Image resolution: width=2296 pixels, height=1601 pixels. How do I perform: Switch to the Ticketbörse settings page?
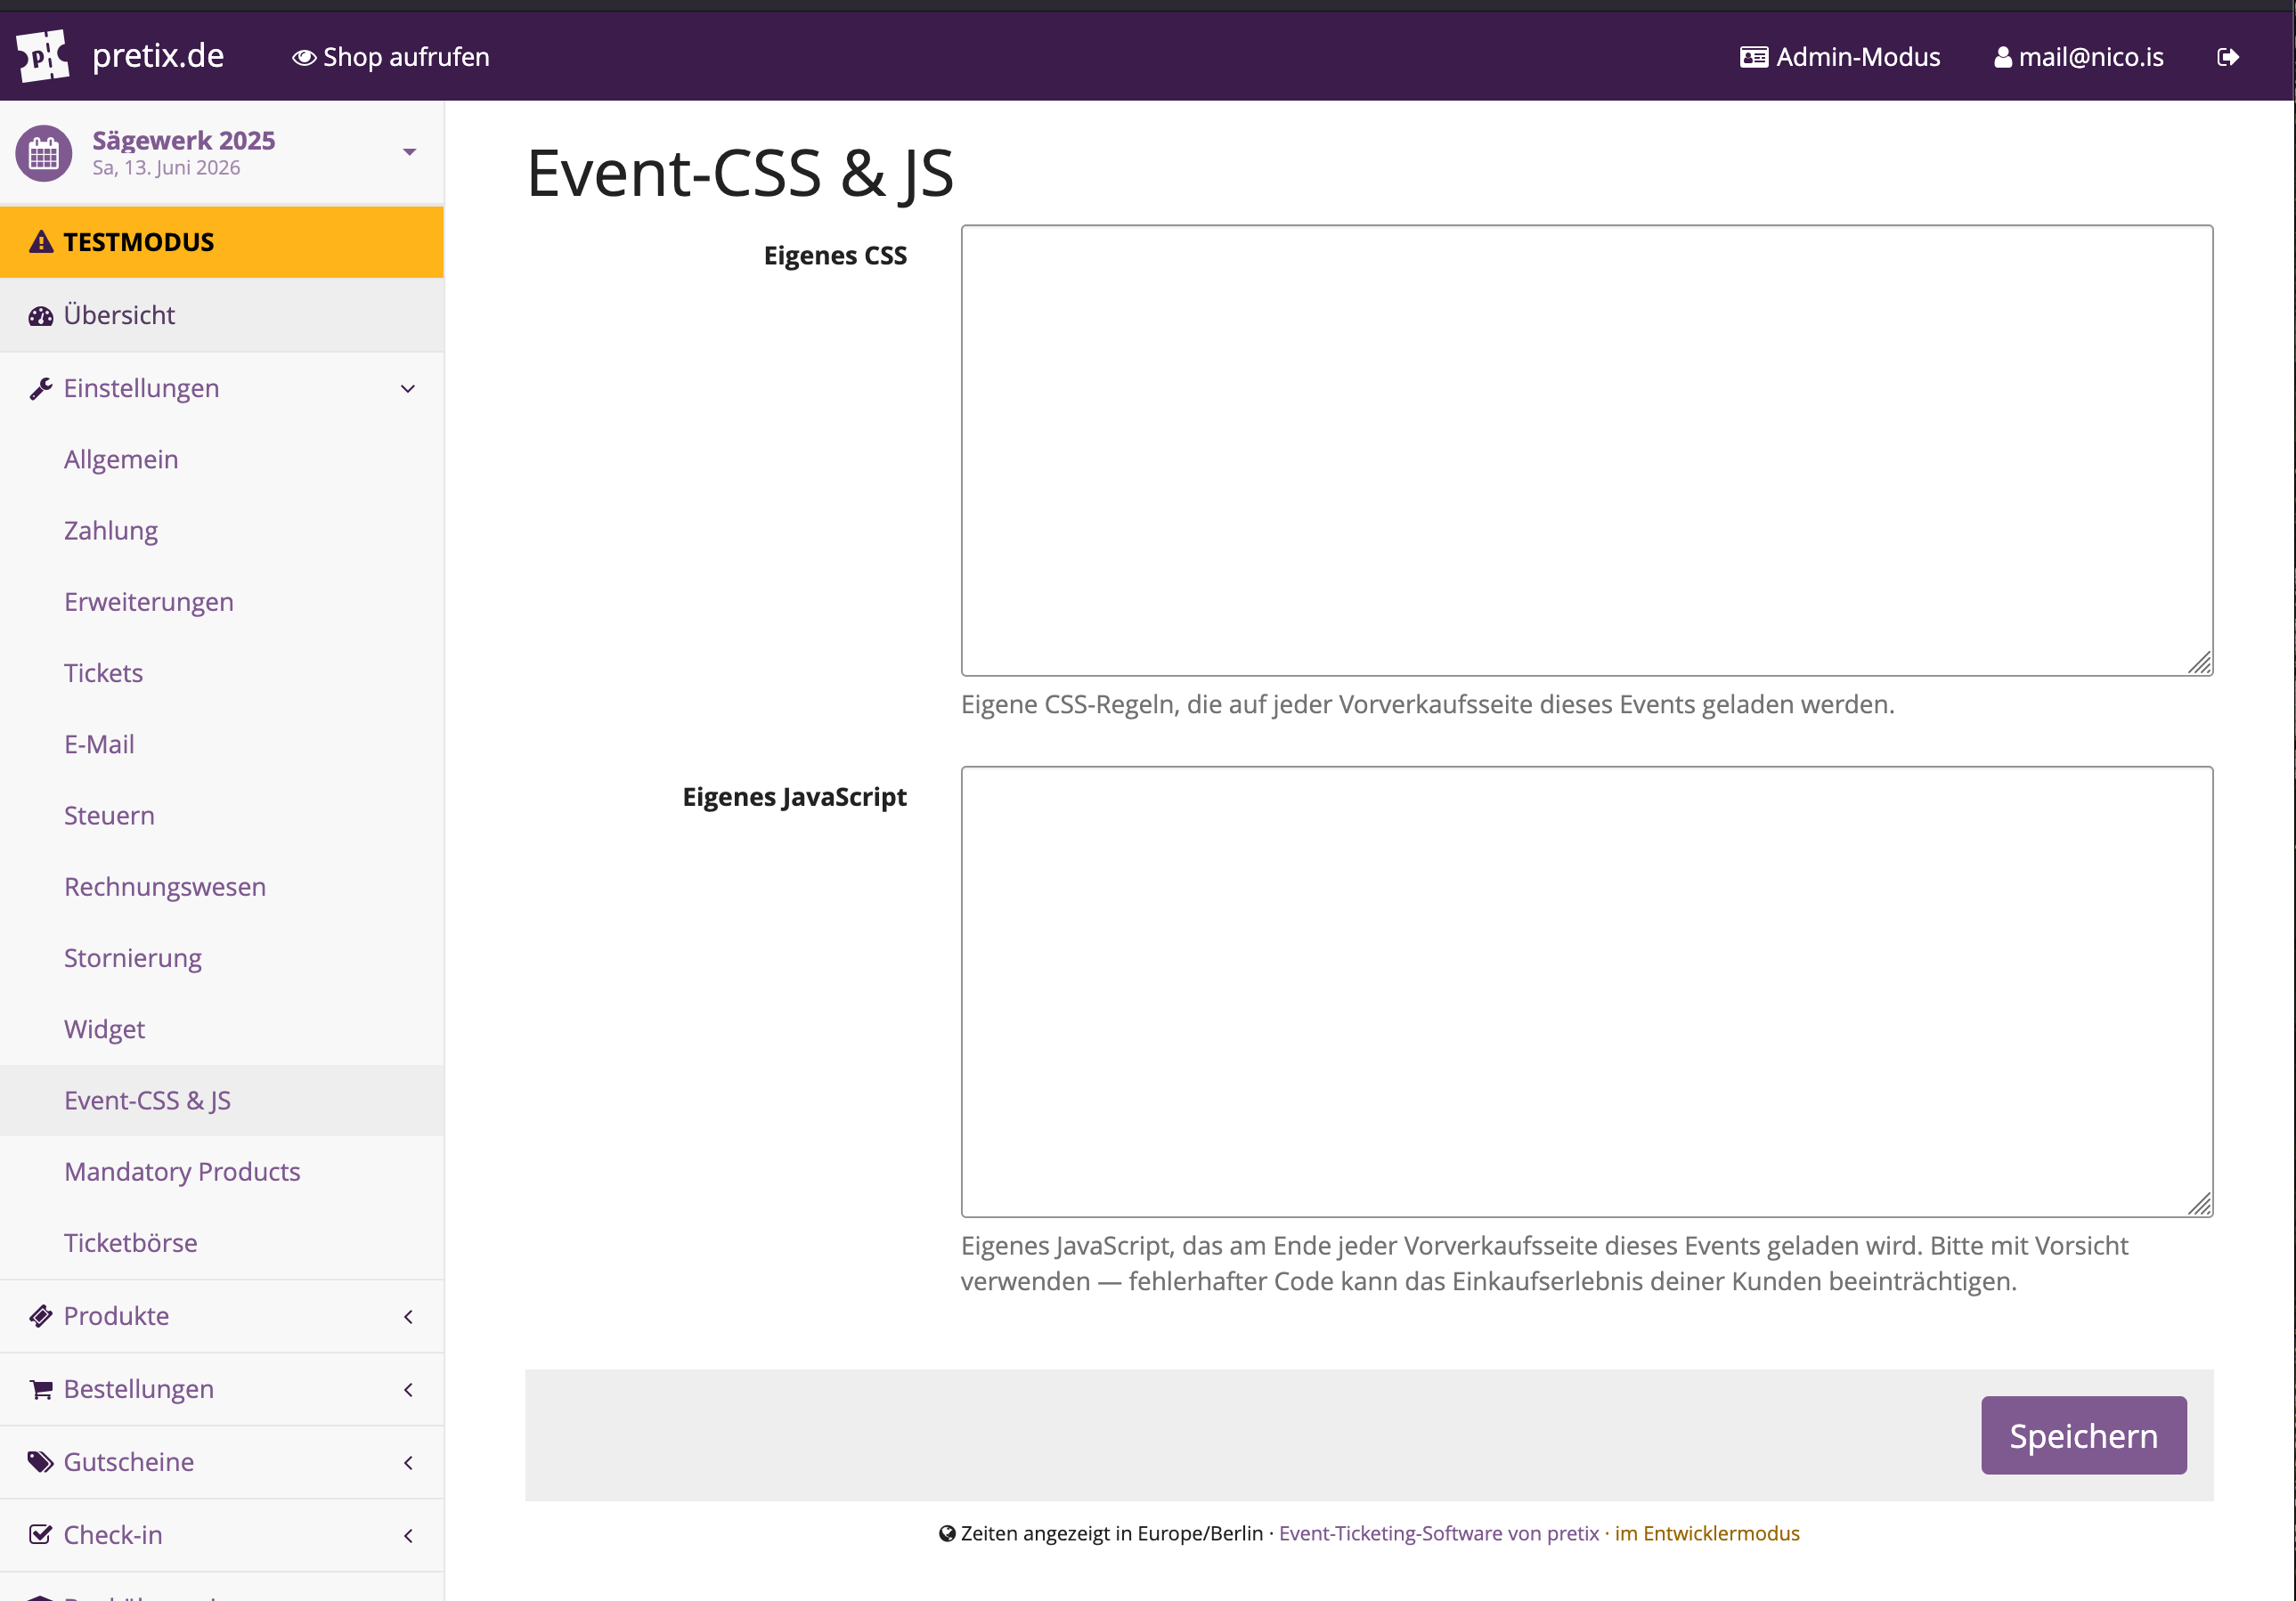click(130, 1242)
